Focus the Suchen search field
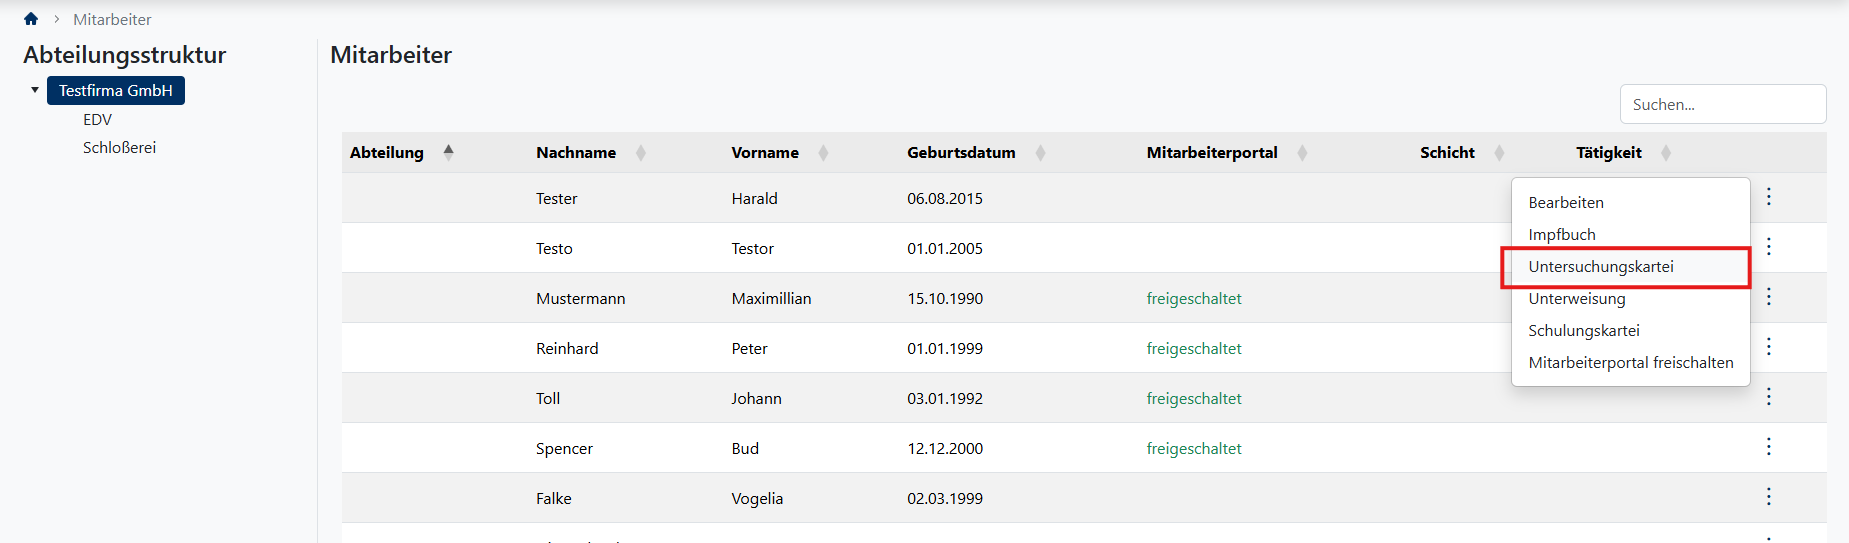Image resolution: width=1849 pixels, height=543 pixels. coord(1722,104)
